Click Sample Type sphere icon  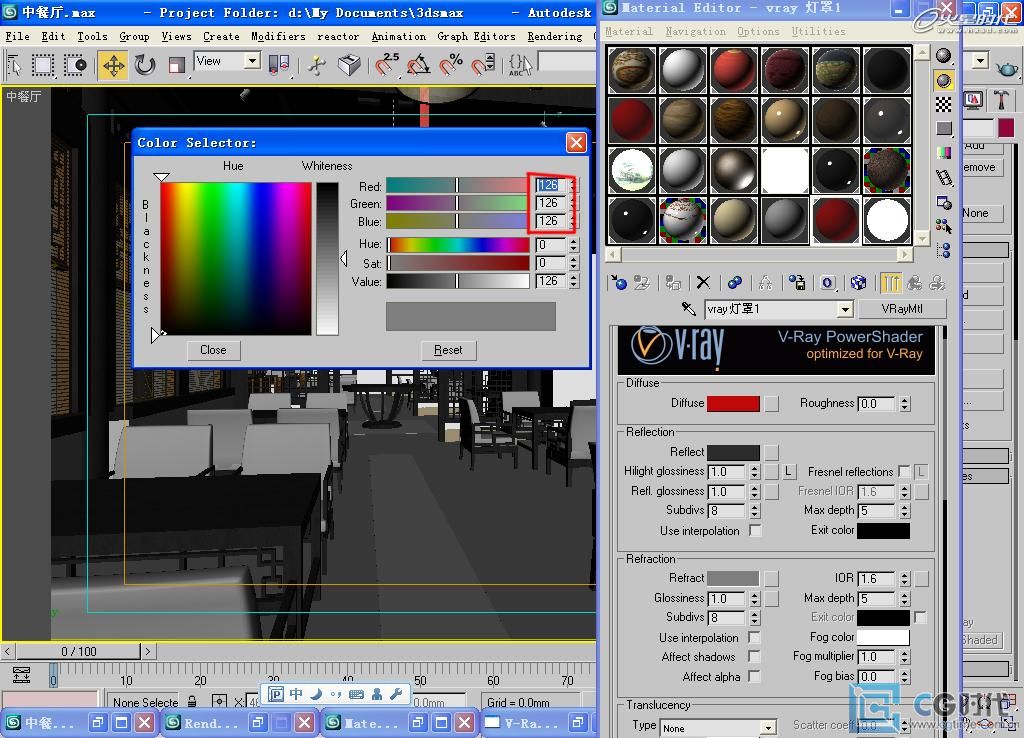tap(943, 56)
